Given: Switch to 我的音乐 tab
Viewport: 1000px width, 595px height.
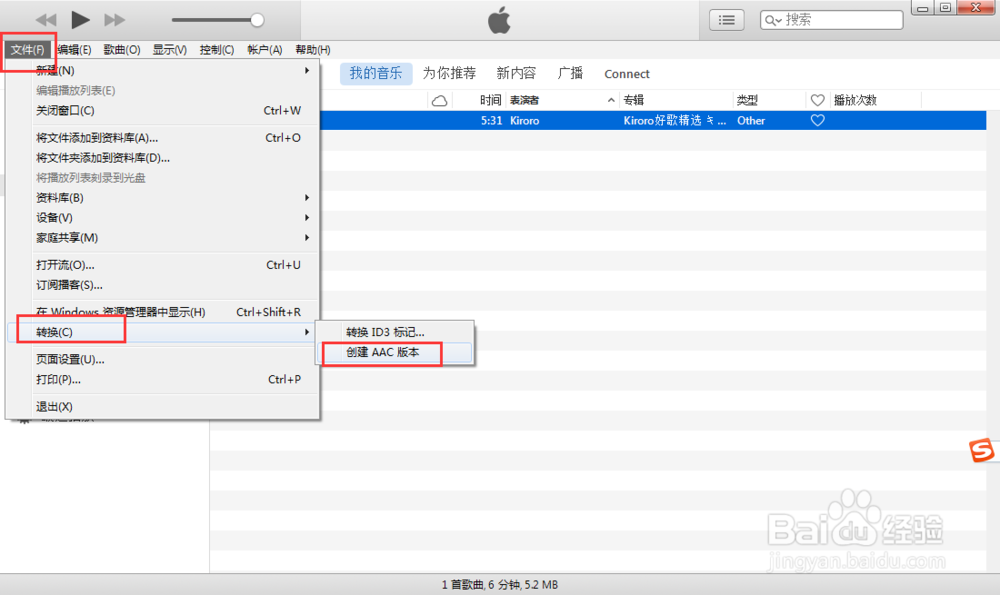Looking at the screenshot, I should 376,73.
